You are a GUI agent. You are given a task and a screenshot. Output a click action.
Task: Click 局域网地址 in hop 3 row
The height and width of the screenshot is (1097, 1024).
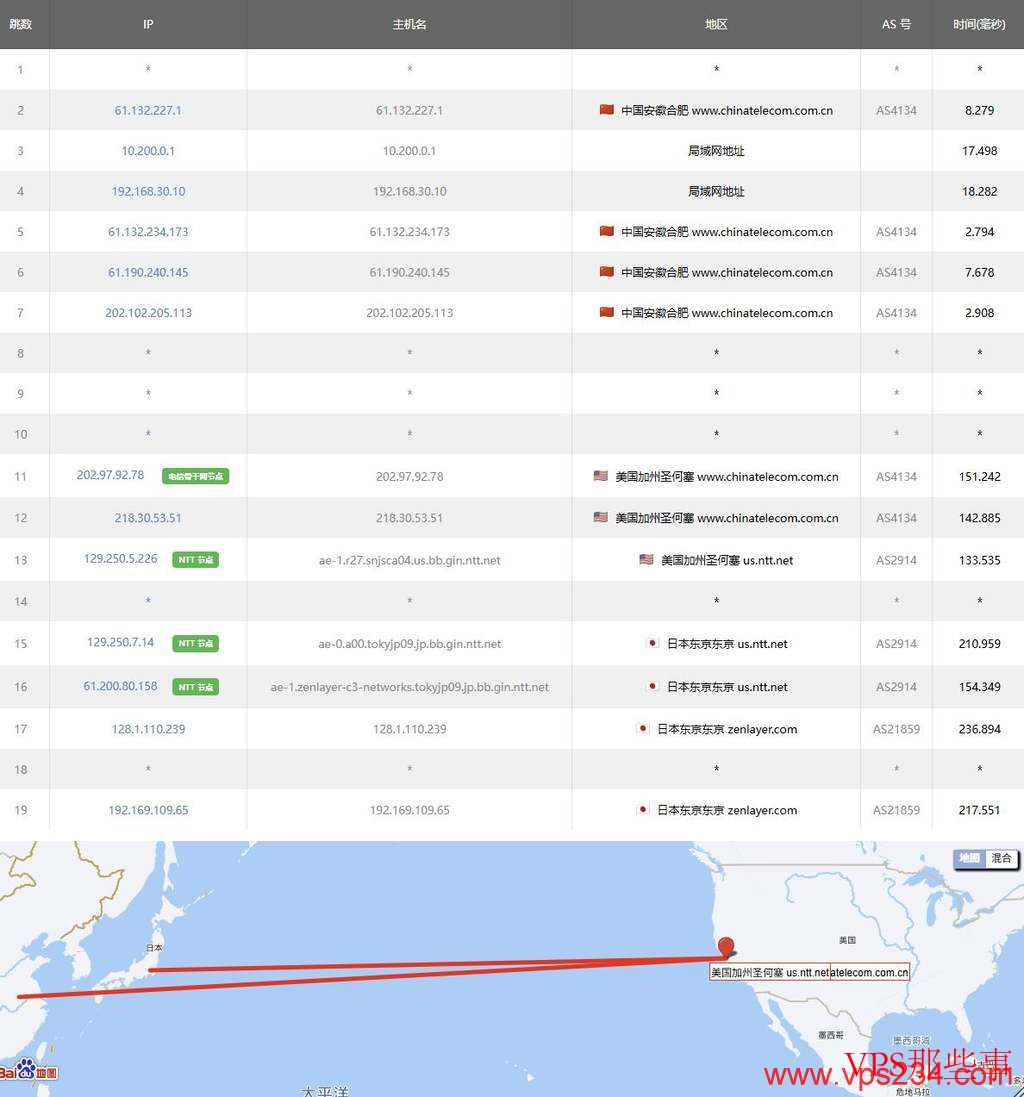pyautogui.click(x=716, y=151)
